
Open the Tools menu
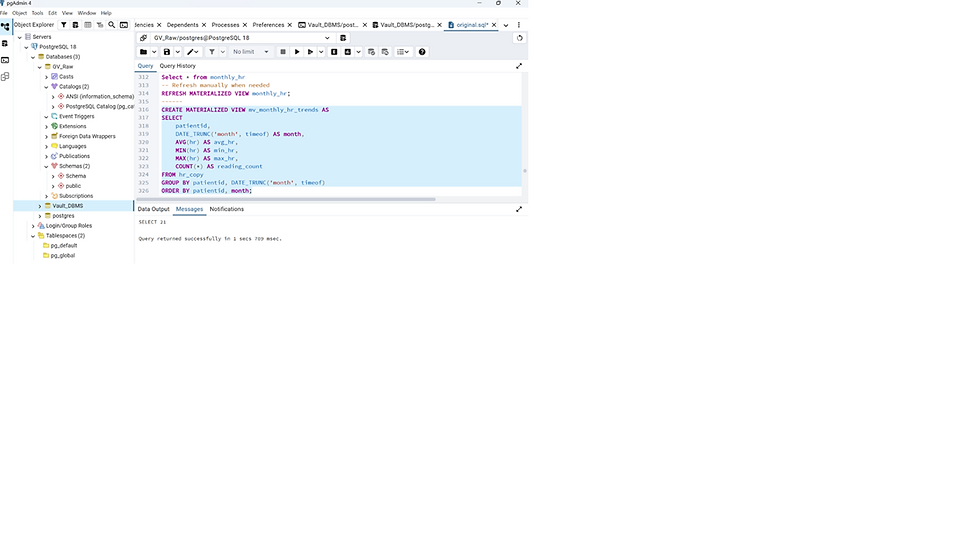click(38, 12)
